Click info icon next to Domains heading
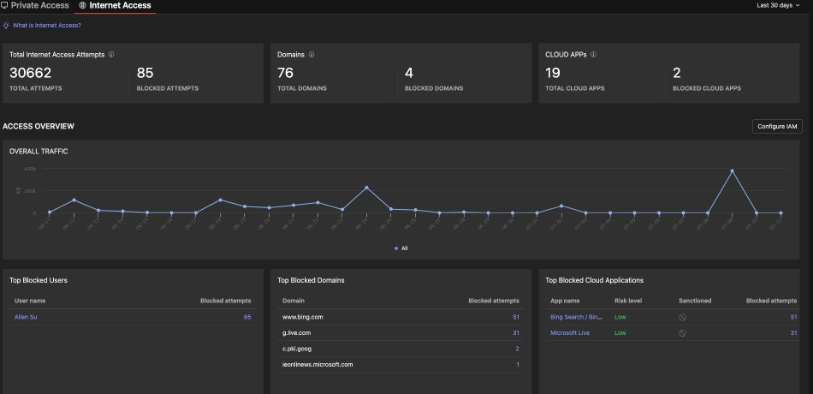The height and width of the screenshot is (394, 813). (311, 54)
